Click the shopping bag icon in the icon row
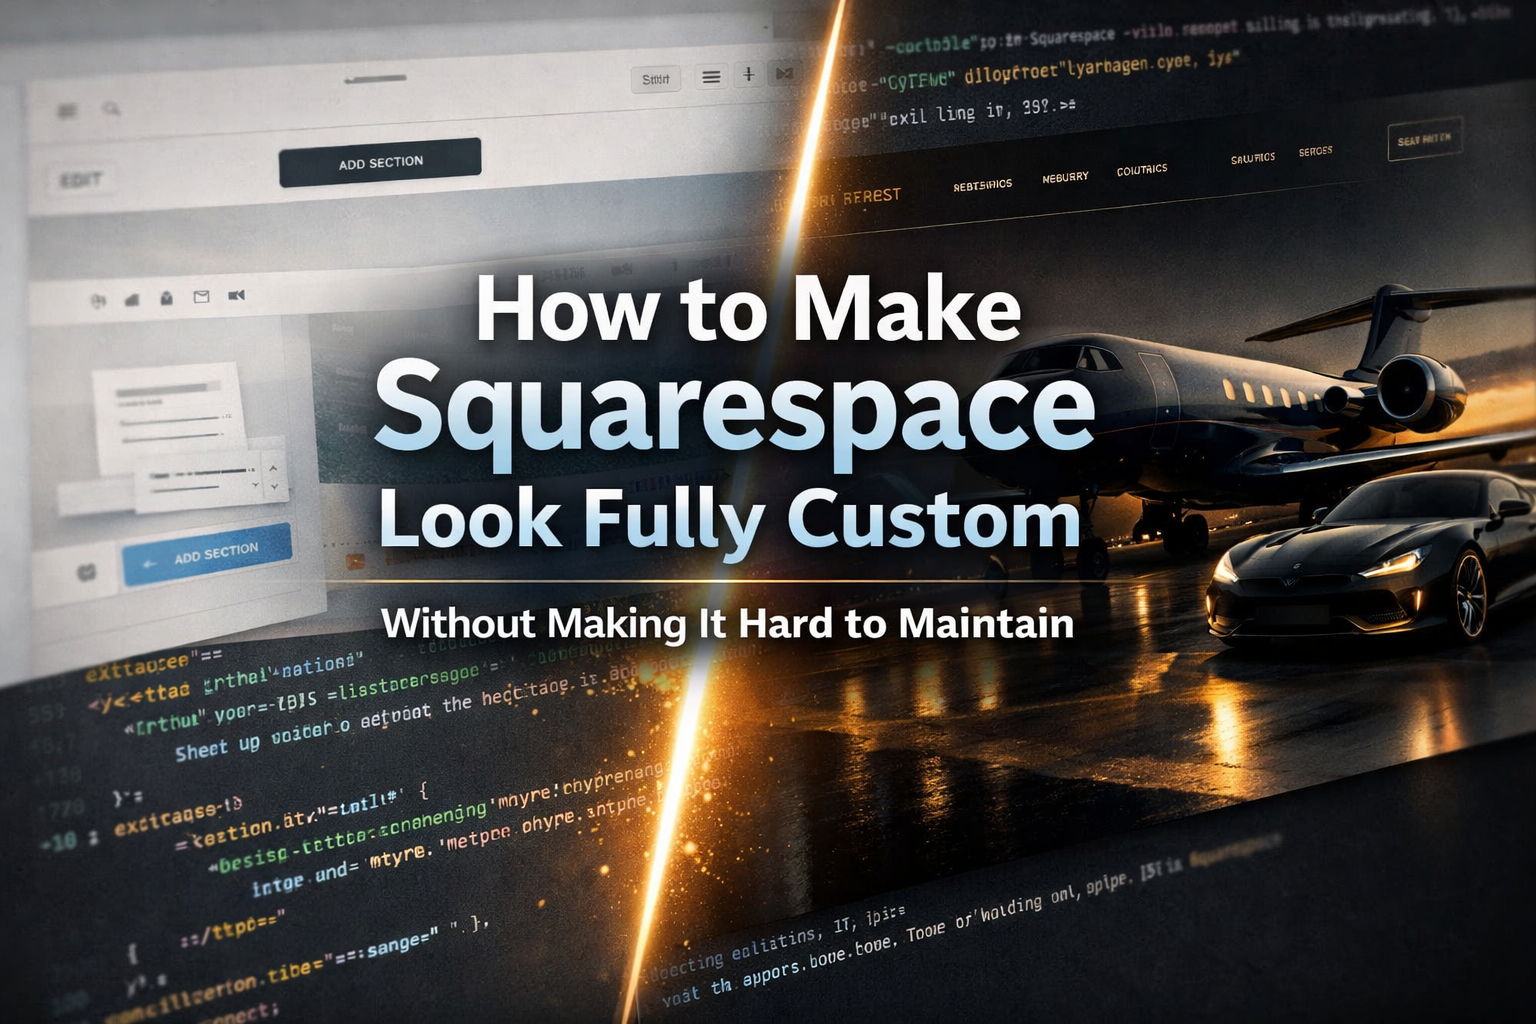 pos(166,296)
